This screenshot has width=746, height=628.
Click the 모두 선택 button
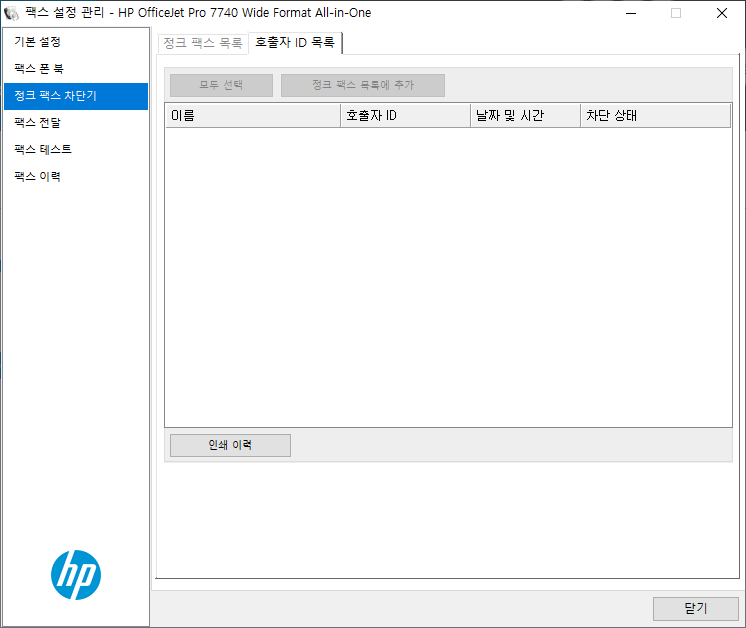point(221,85)
